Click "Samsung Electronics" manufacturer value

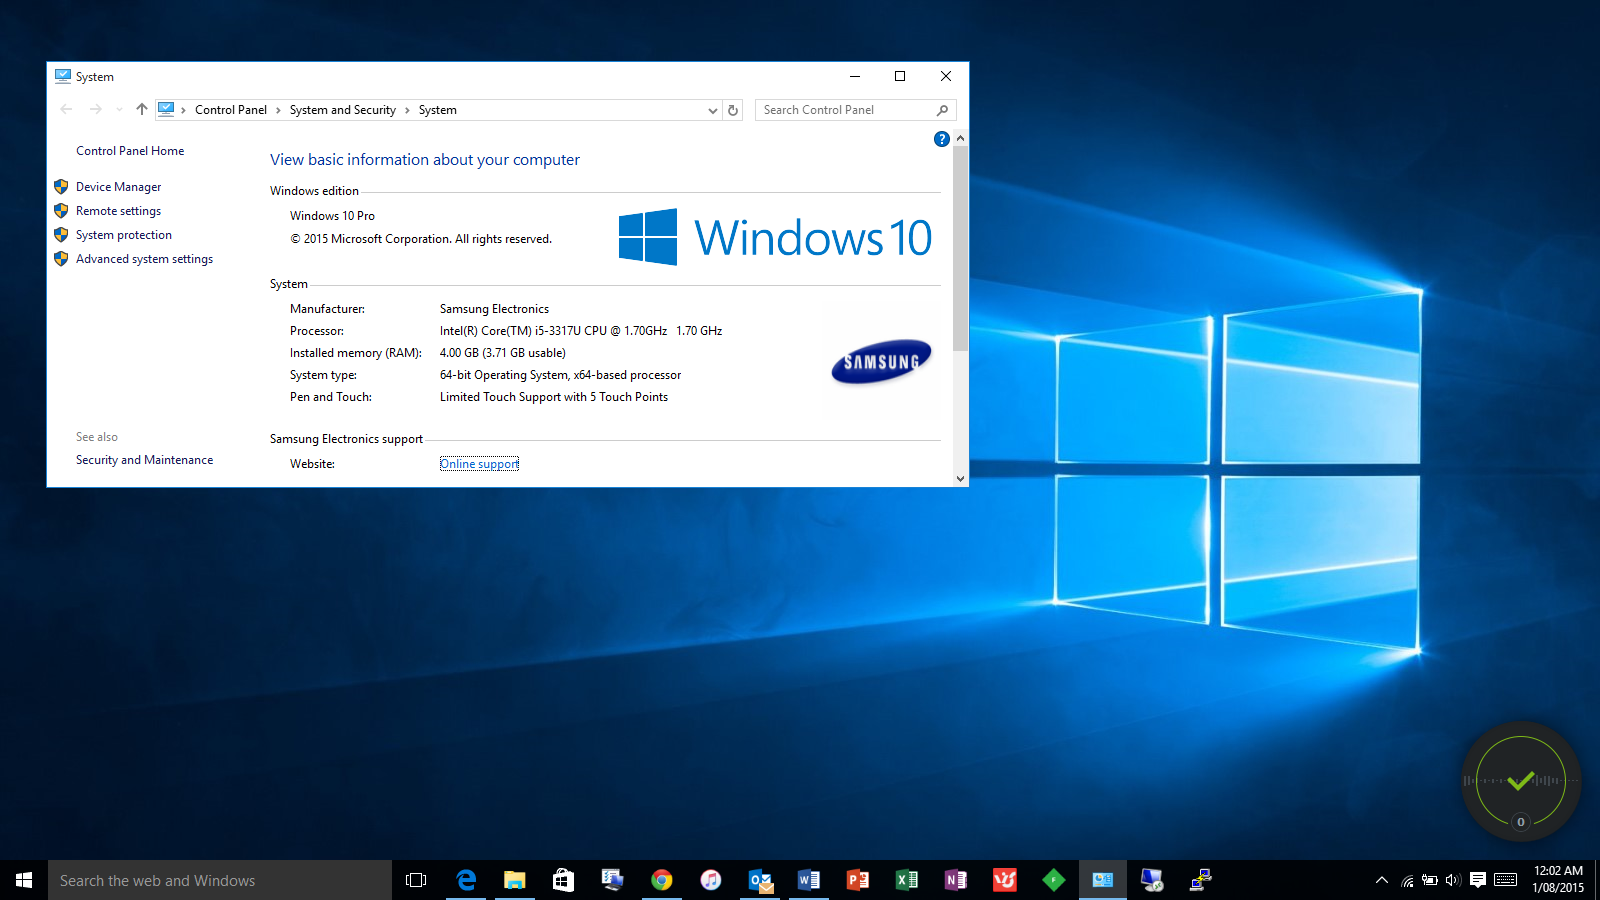point(494,309)
